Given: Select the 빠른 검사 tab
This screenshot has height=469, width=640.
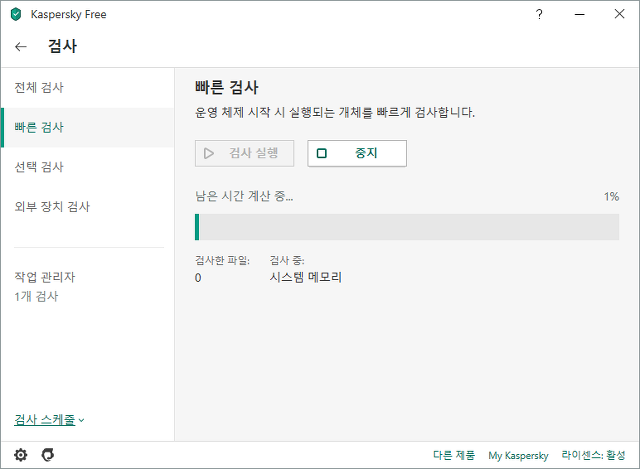Looking at the screenshot, I should pyautogui.click(x=87, y=127).
